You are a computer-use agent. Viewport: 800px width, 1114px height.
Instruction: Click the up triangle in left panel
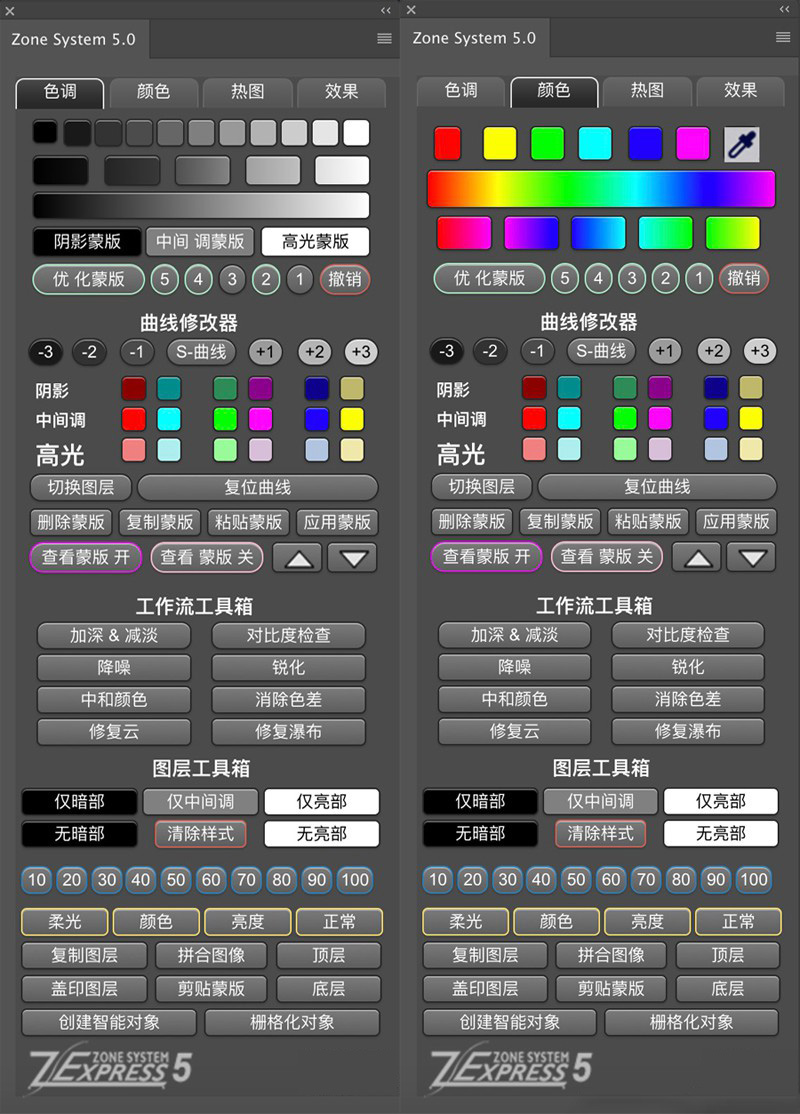click(298, 558)
